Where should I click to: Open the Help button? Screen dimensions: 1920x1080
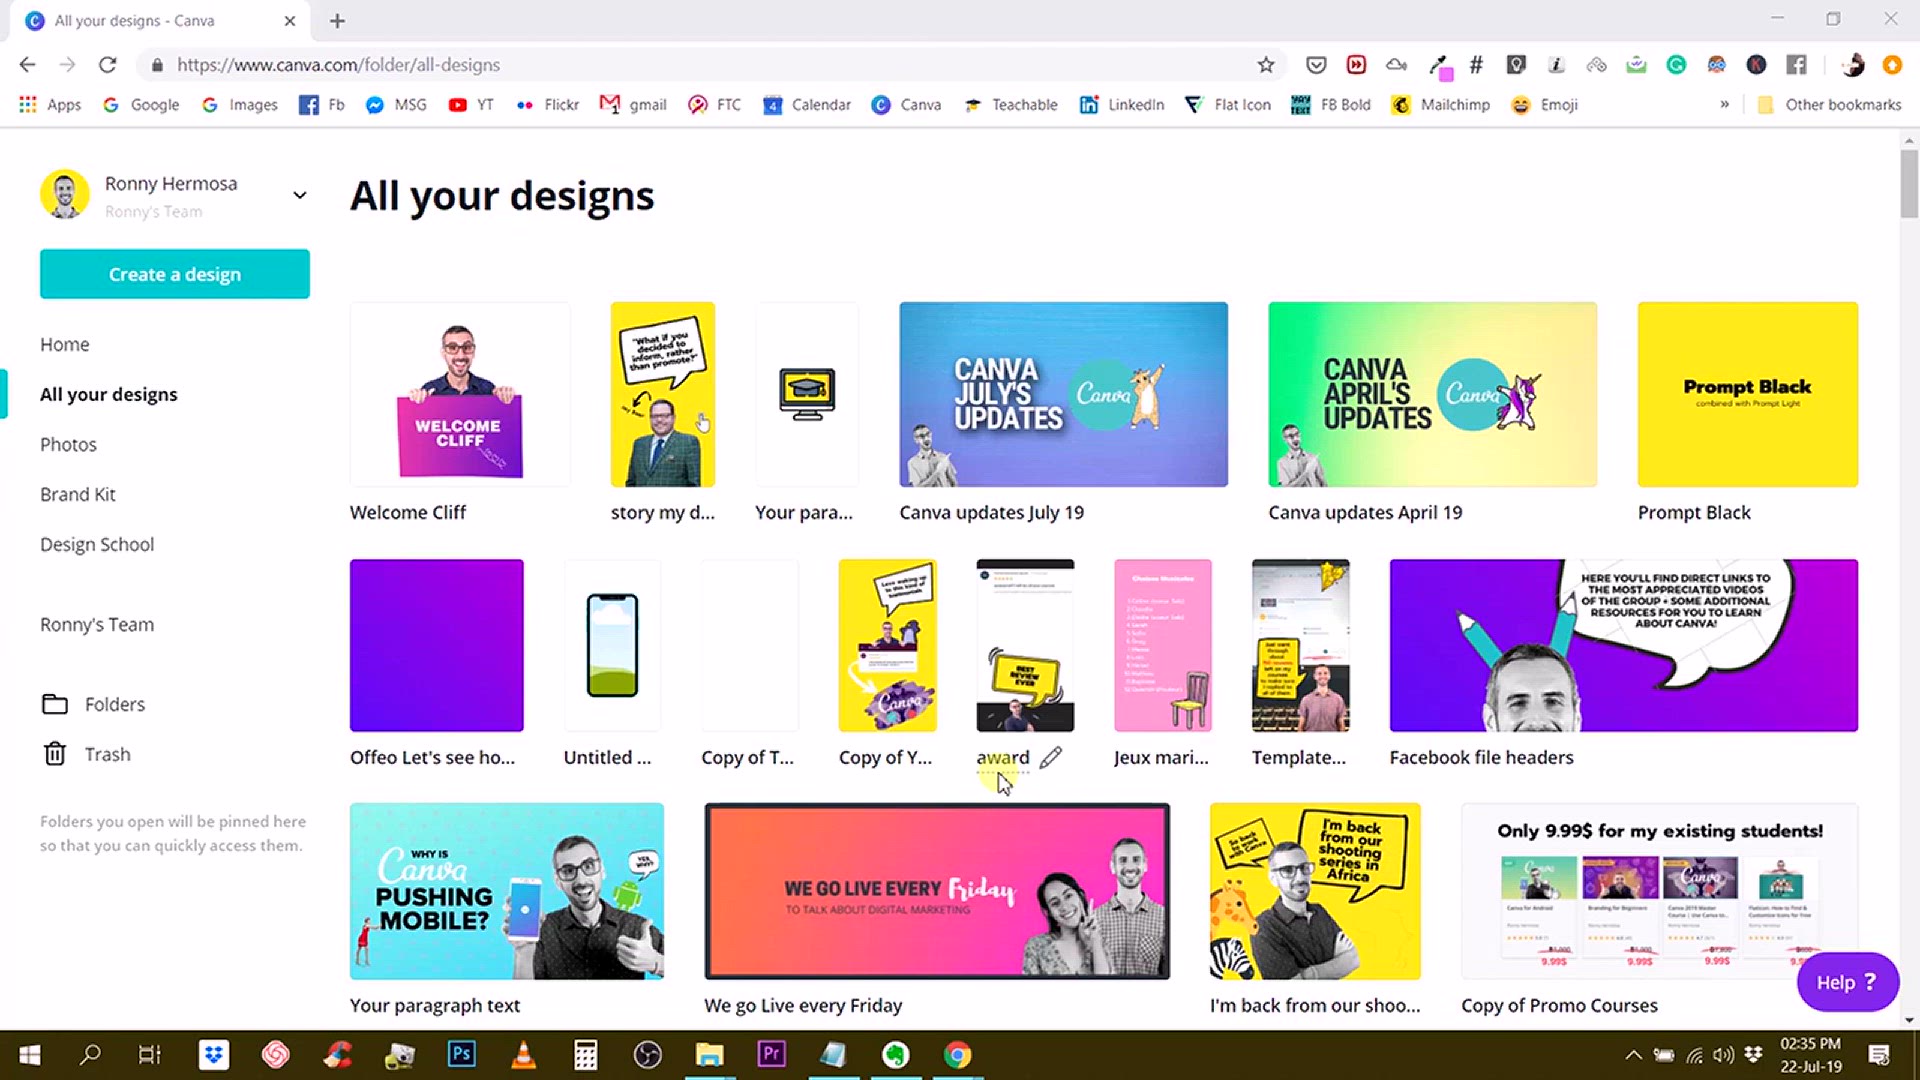pyautogui.click(x=1847, y=982)
